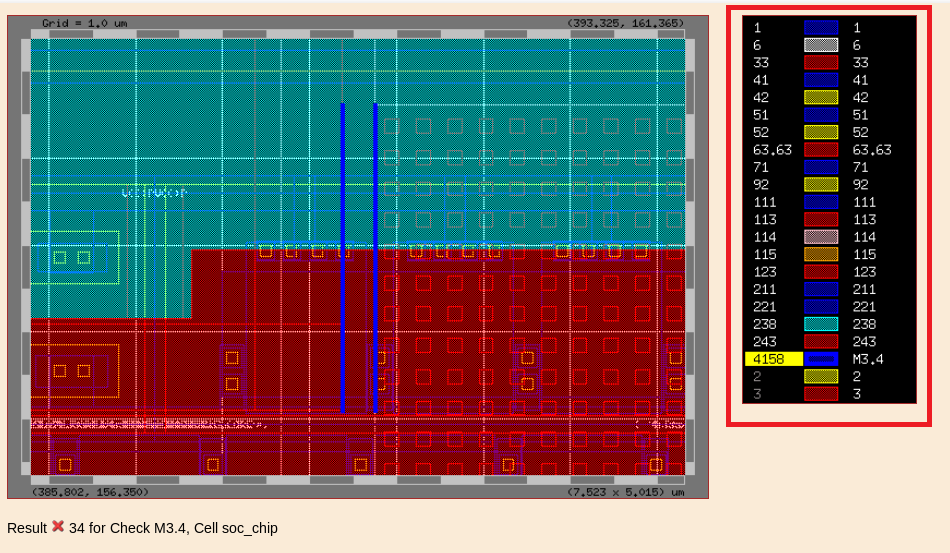Click the blue swatch for layer 1
This screenshot has width=950, height=553.
(x=821, y=28)
